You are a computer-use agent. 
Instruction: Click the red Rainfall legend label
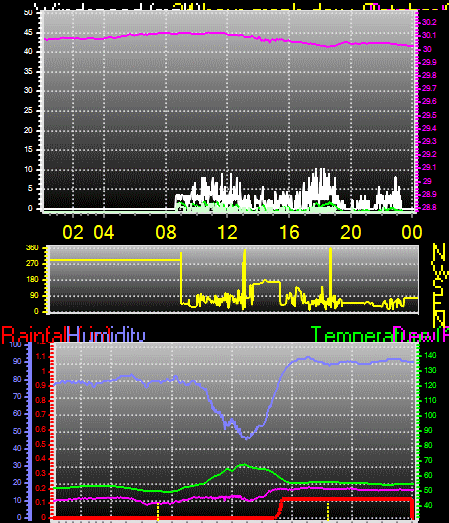[34, 335]
